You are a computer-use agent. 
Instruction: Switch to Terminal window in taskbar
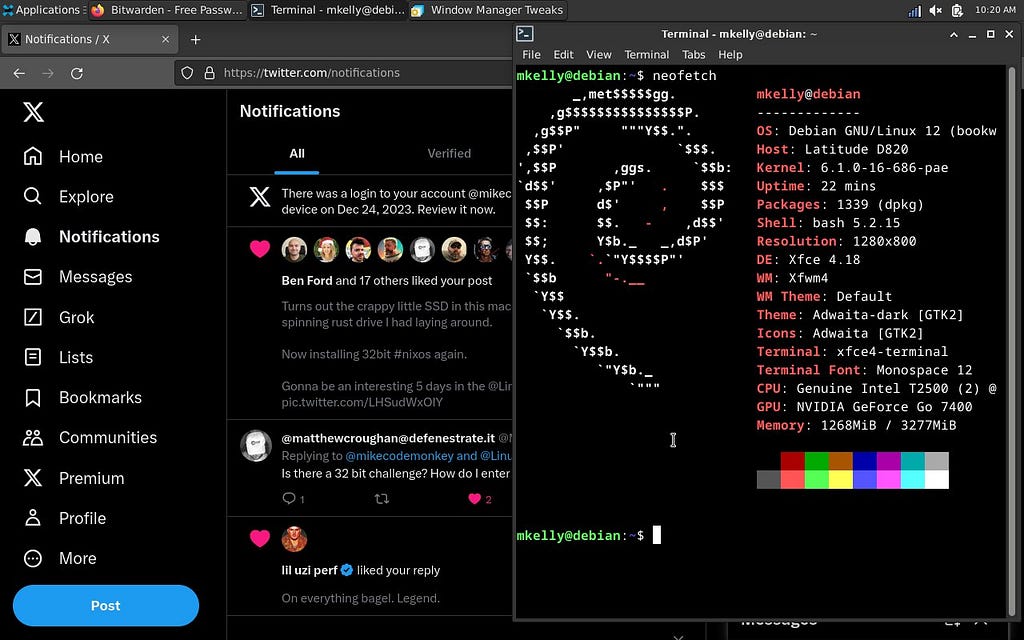[328, 10]
